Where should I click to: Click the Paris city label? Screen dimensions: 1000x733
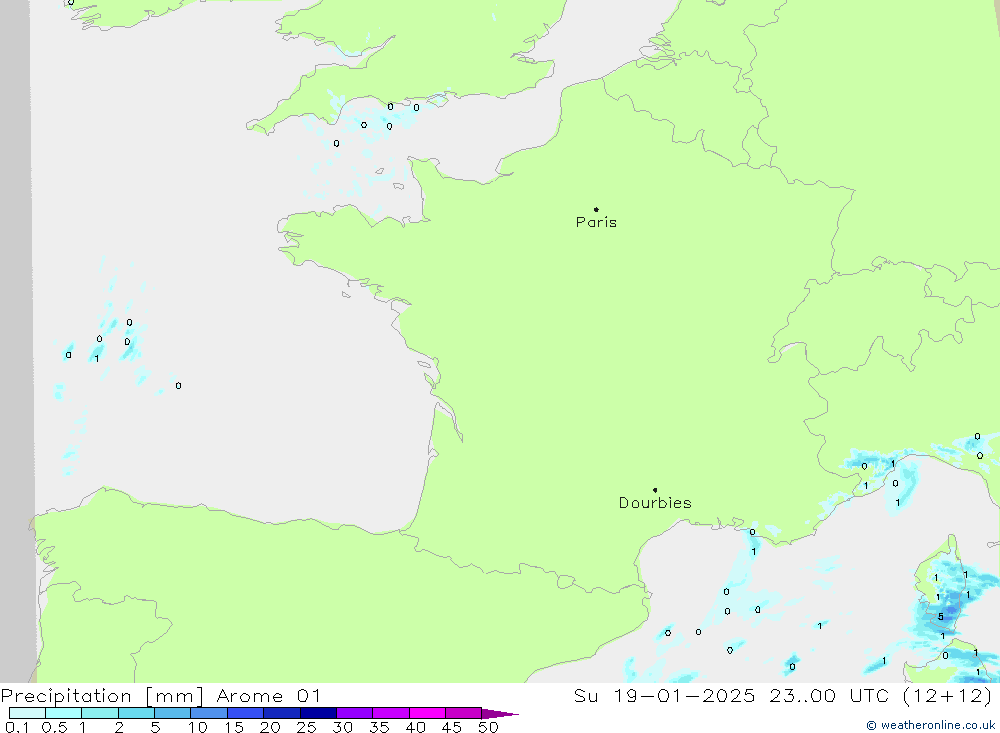pos(596,222)
